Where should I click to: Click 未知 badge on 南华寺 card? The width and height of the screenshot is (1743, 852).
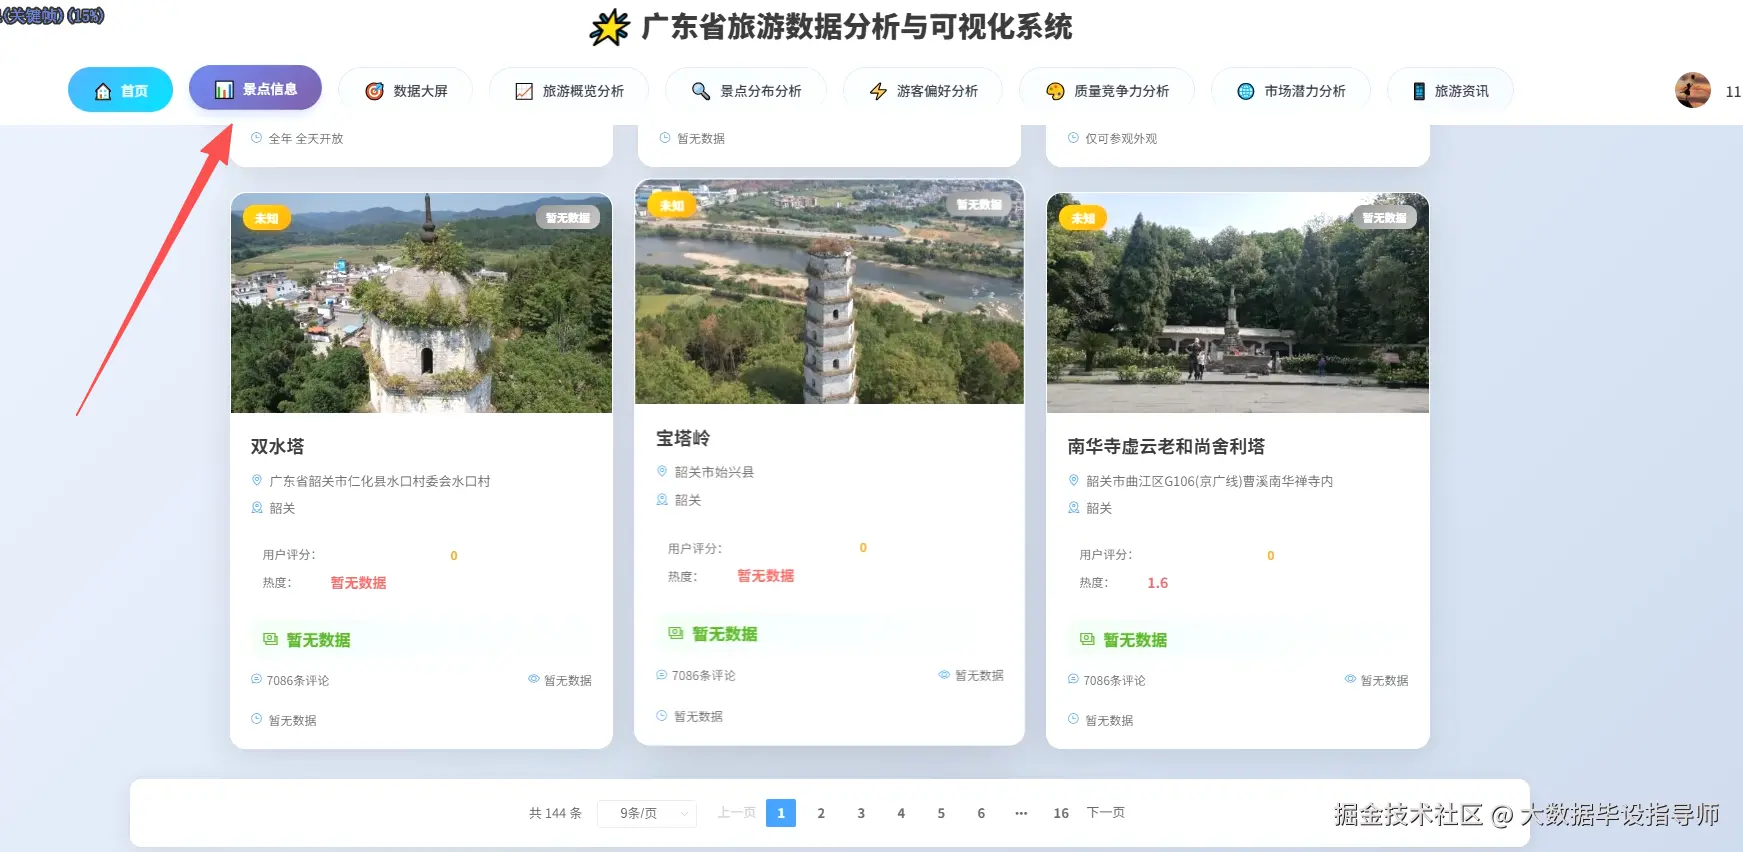point(1083,218)
